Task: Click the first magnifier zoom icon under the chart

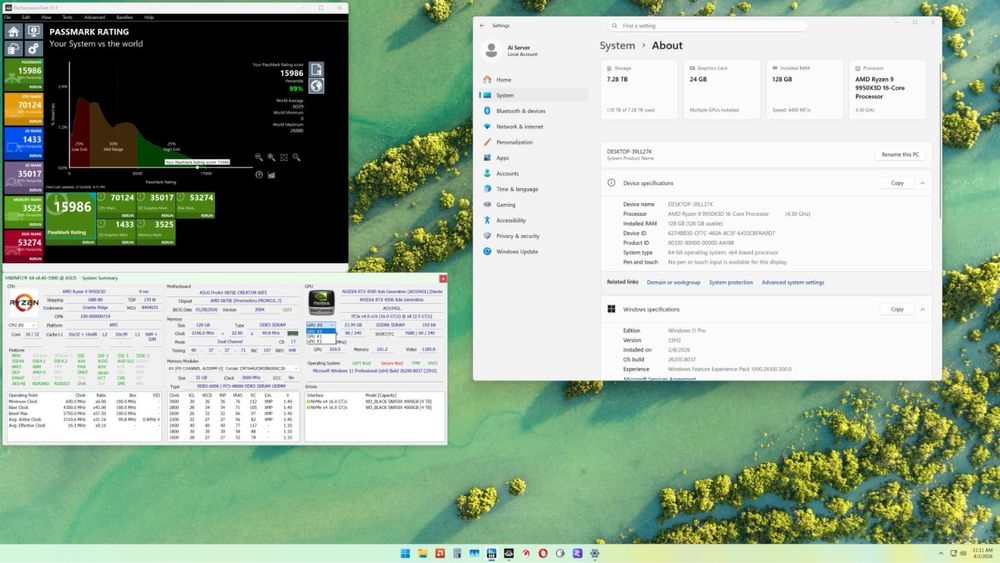Action: 258,157
